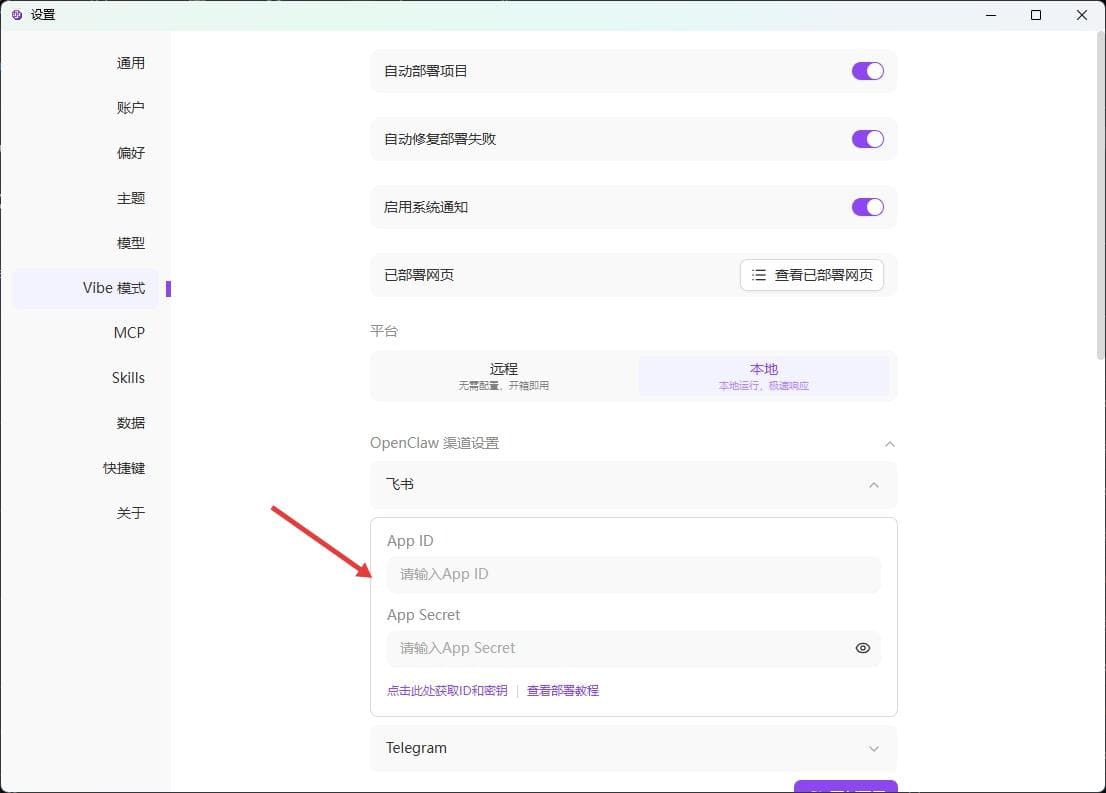Open the 模型 settings section
This screenshot has width=1106, height=793.
coord(130,243)
